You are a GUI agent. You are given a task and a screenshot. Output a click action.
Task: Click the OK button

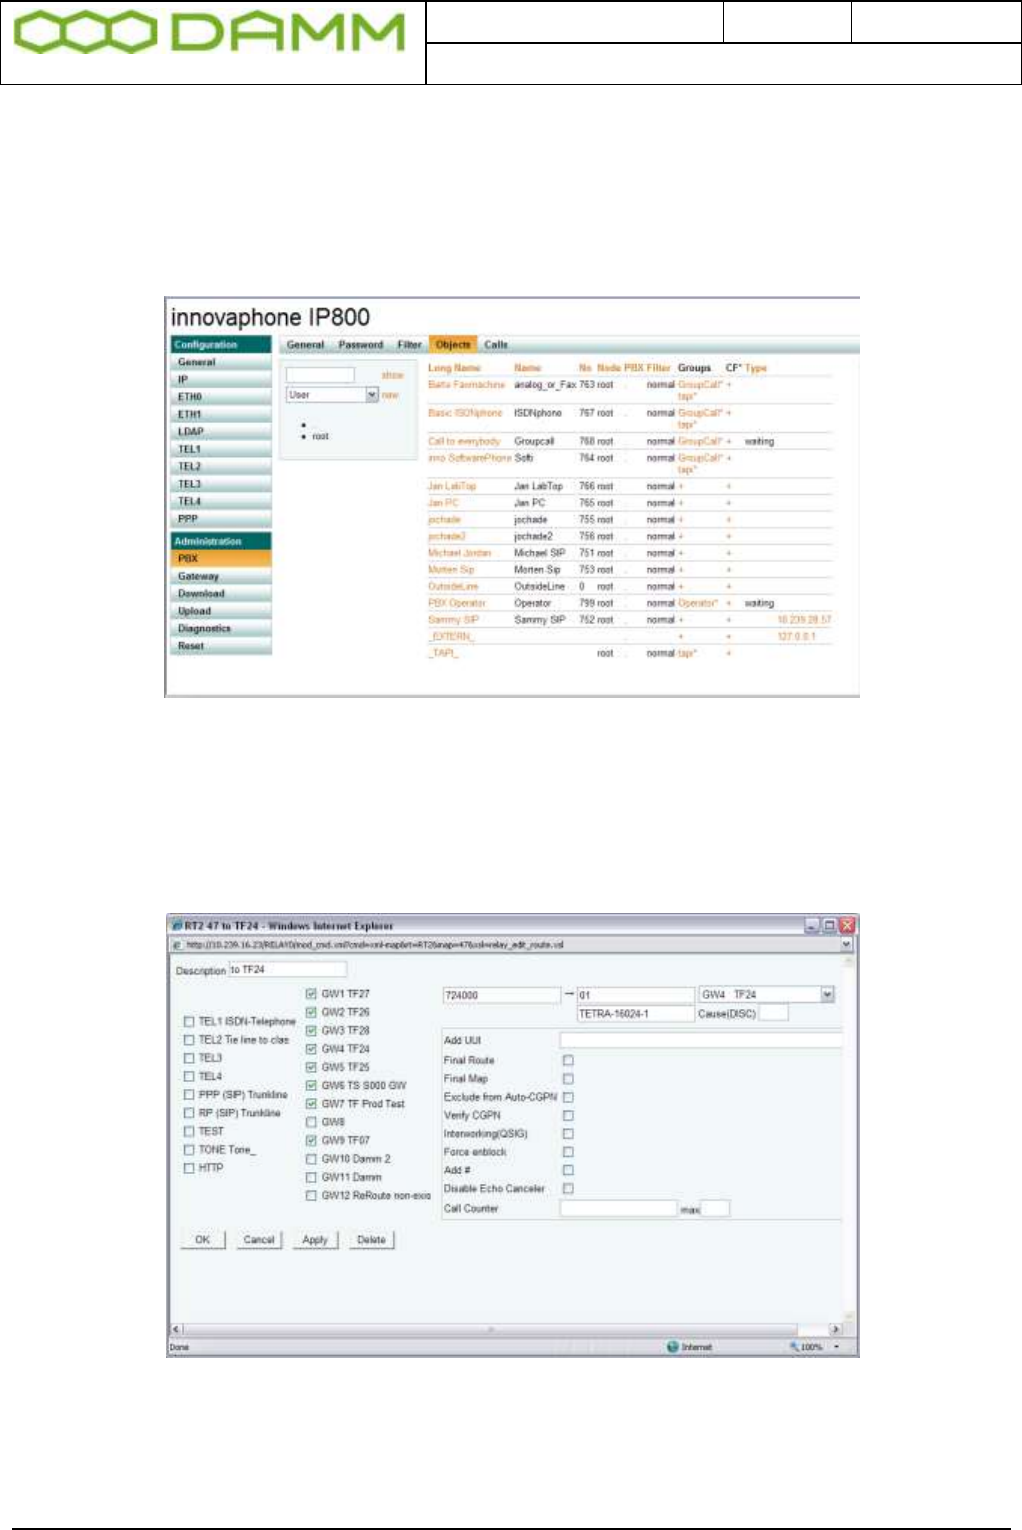point(203,1240)
